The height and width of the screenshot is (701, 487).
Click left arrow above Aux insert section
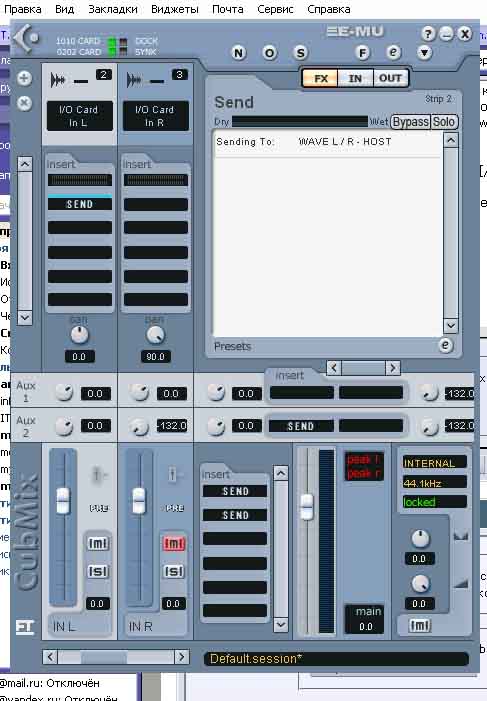[x=334, y=368]
